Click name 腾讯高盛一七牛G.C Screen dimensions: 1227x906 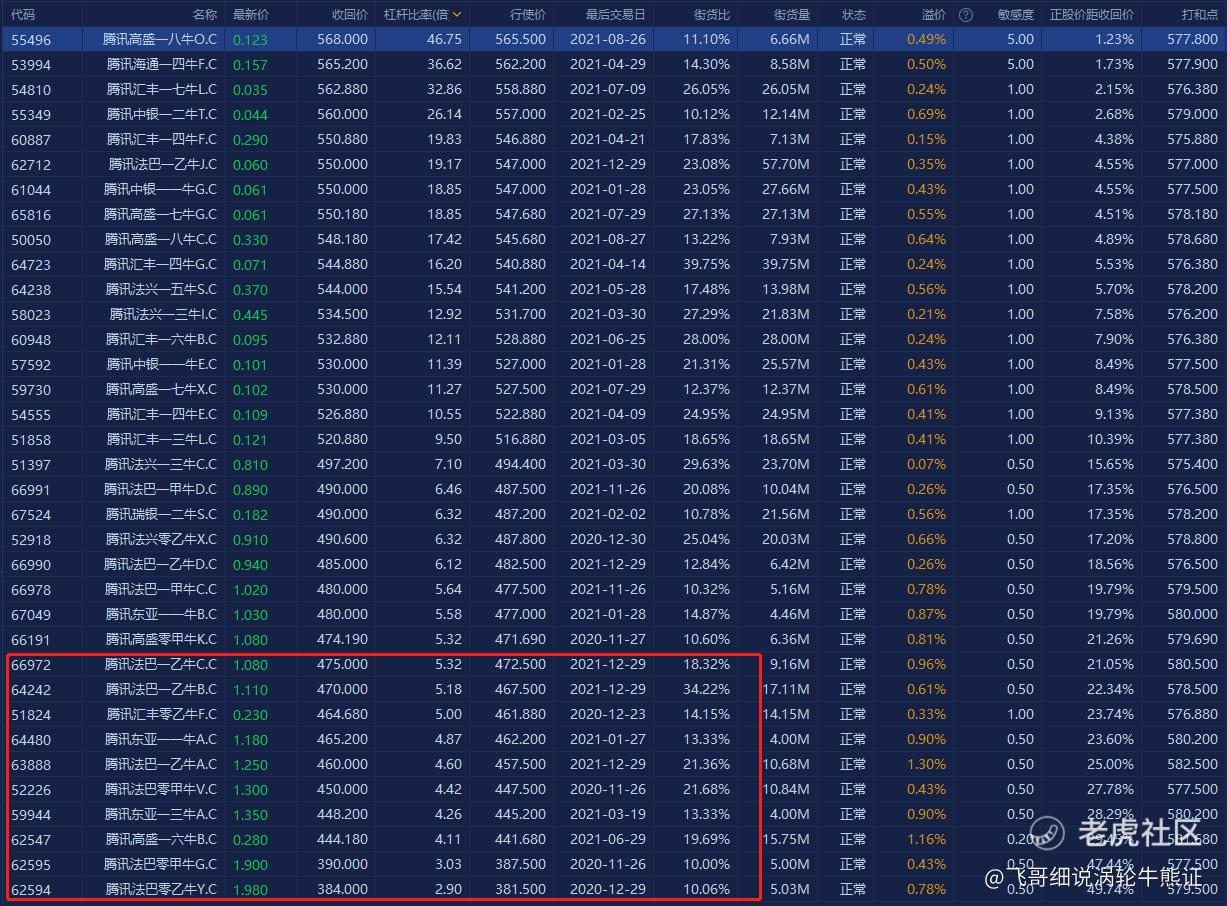tap(160, 214)
